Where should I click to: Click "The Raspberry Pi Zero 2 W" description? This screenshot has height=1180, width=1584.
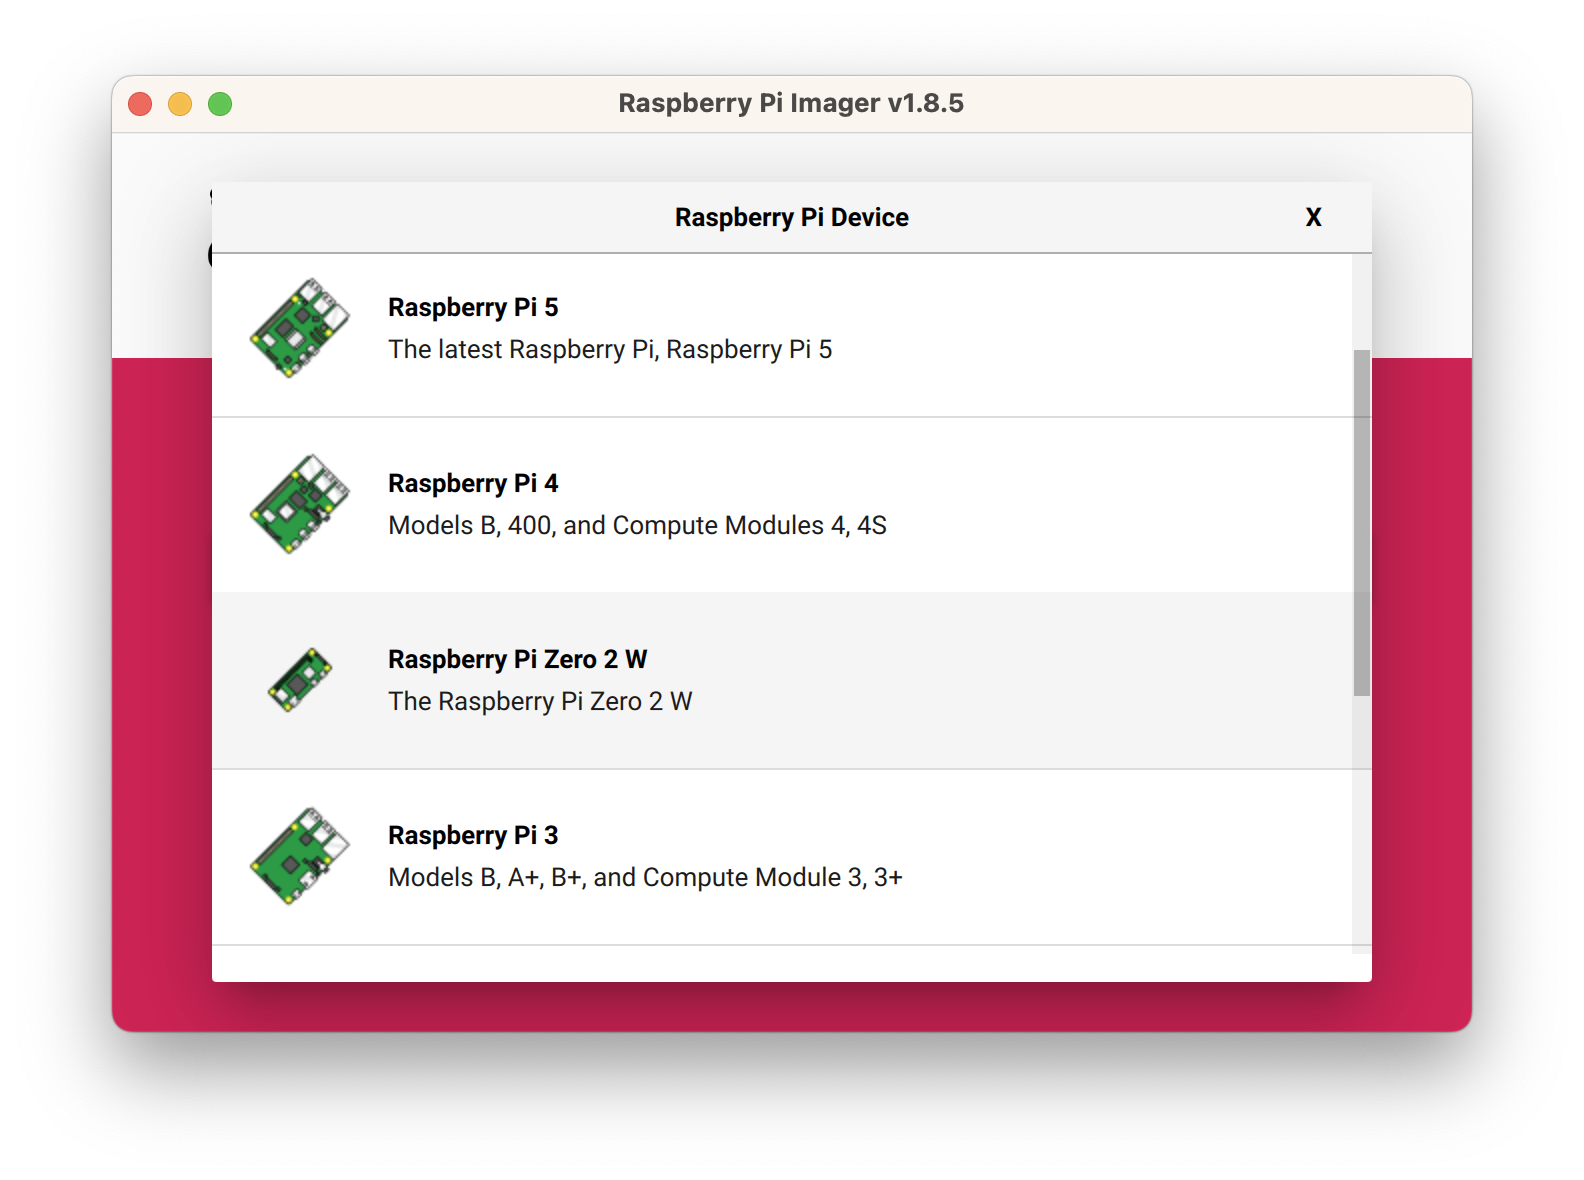(540, 701)
